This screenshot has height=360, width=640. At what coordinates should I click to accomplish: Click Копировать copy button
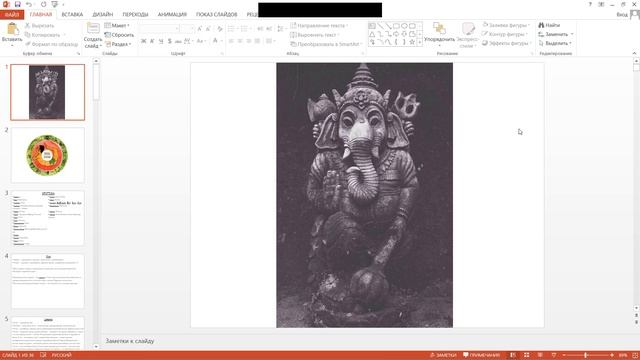[42, 35]
